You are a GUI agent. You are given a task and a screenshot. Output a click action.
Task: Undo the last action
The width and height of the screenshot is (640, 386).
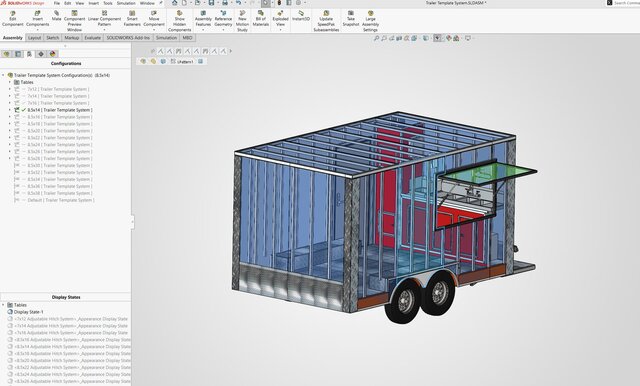click(238, 3)
